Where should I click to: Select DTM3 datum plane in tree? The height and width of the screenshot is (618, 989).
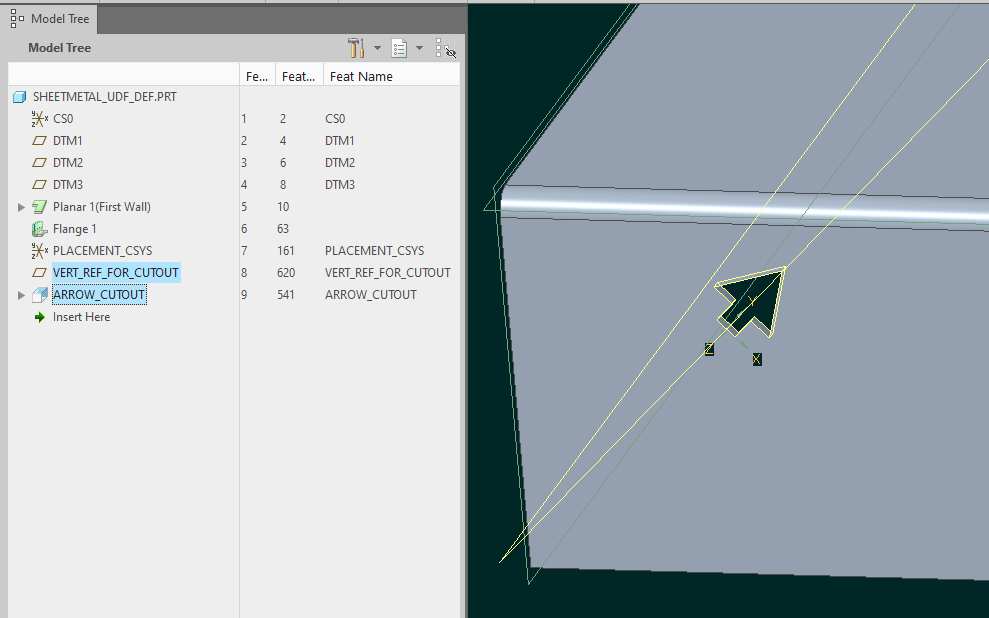click(x=68, y=185)
